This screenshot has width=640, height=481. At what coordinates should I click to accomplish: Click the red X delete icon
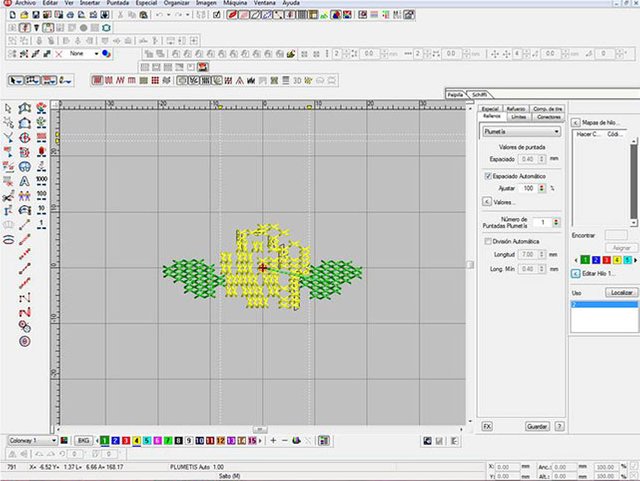59,53
